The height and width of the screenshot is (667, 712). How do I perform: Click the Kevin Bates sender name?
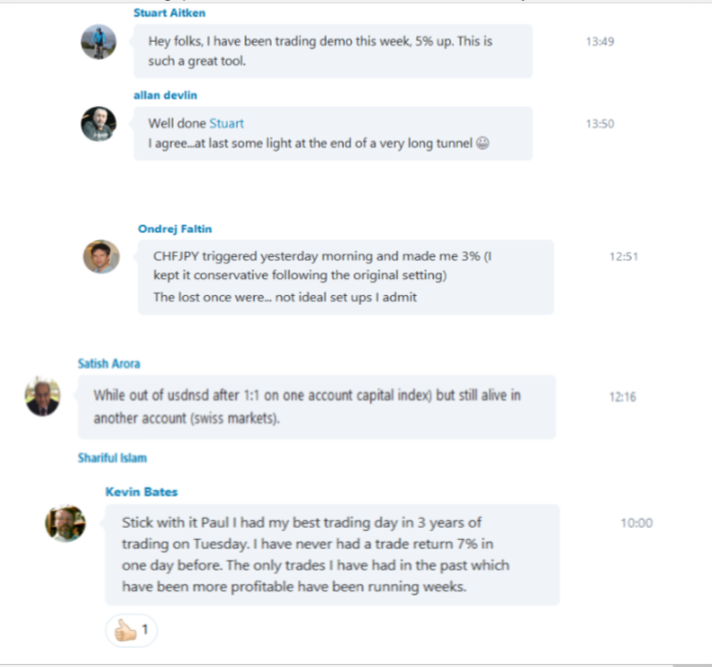(x=139, y=492)
